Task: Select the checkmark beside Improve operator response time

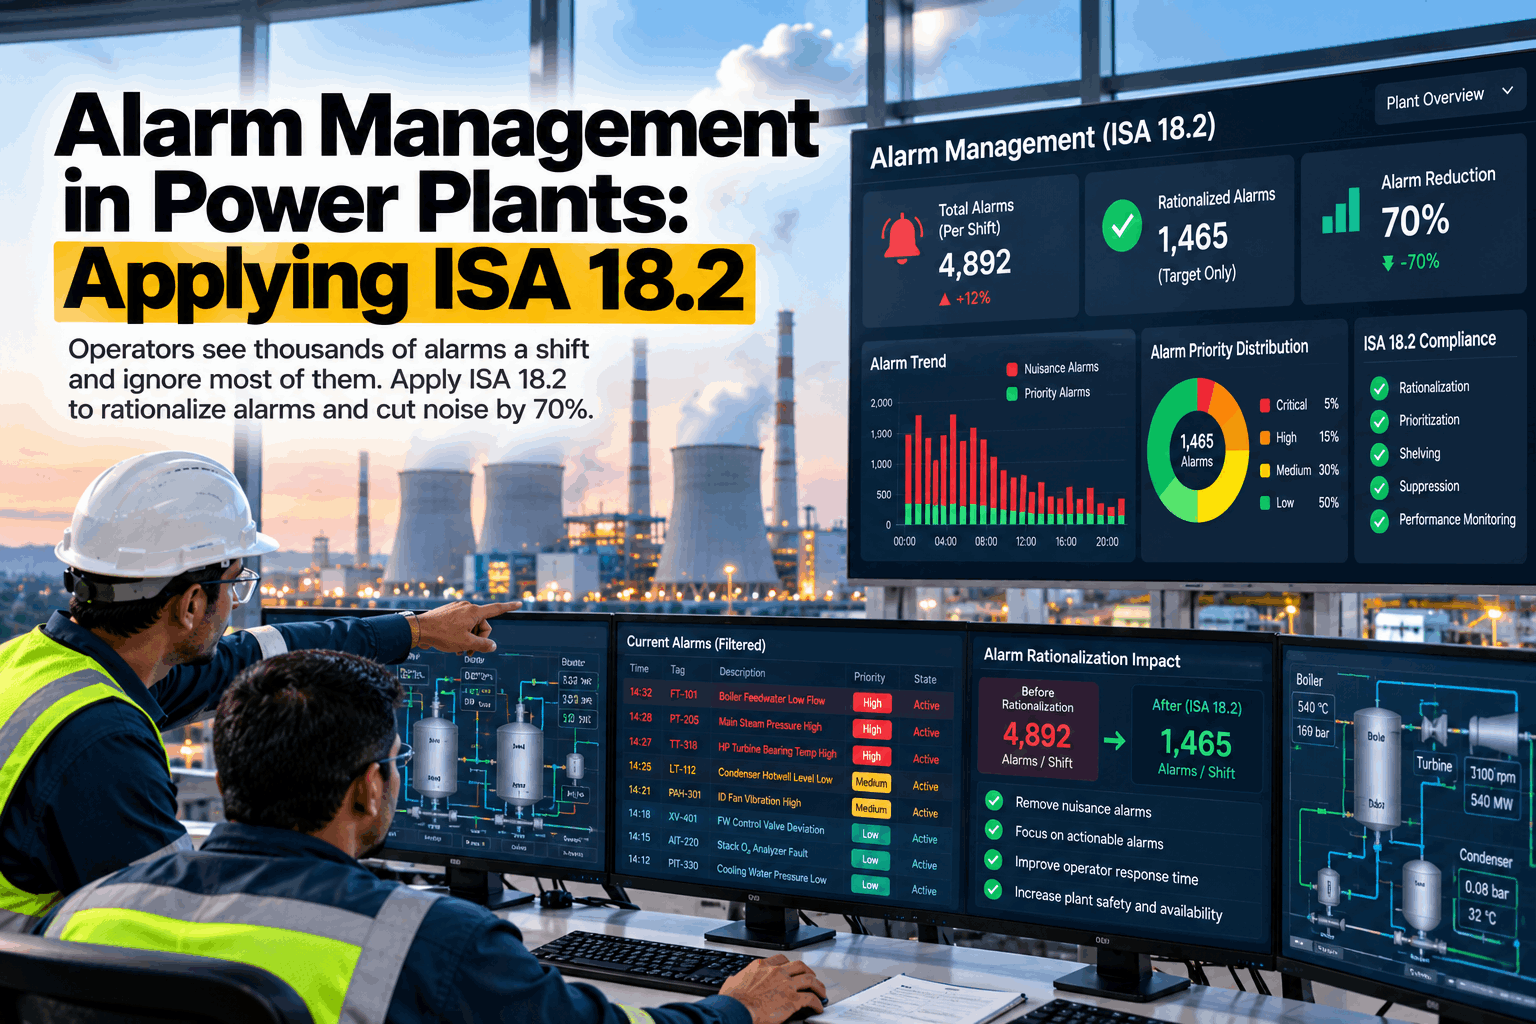Action: [994, 859]
